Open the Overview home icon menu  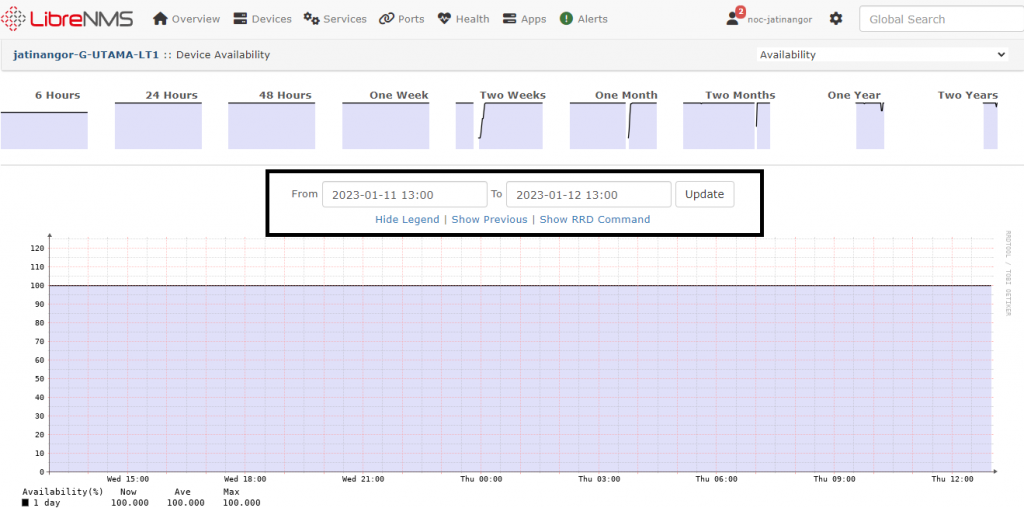click(x=186, y=19)
